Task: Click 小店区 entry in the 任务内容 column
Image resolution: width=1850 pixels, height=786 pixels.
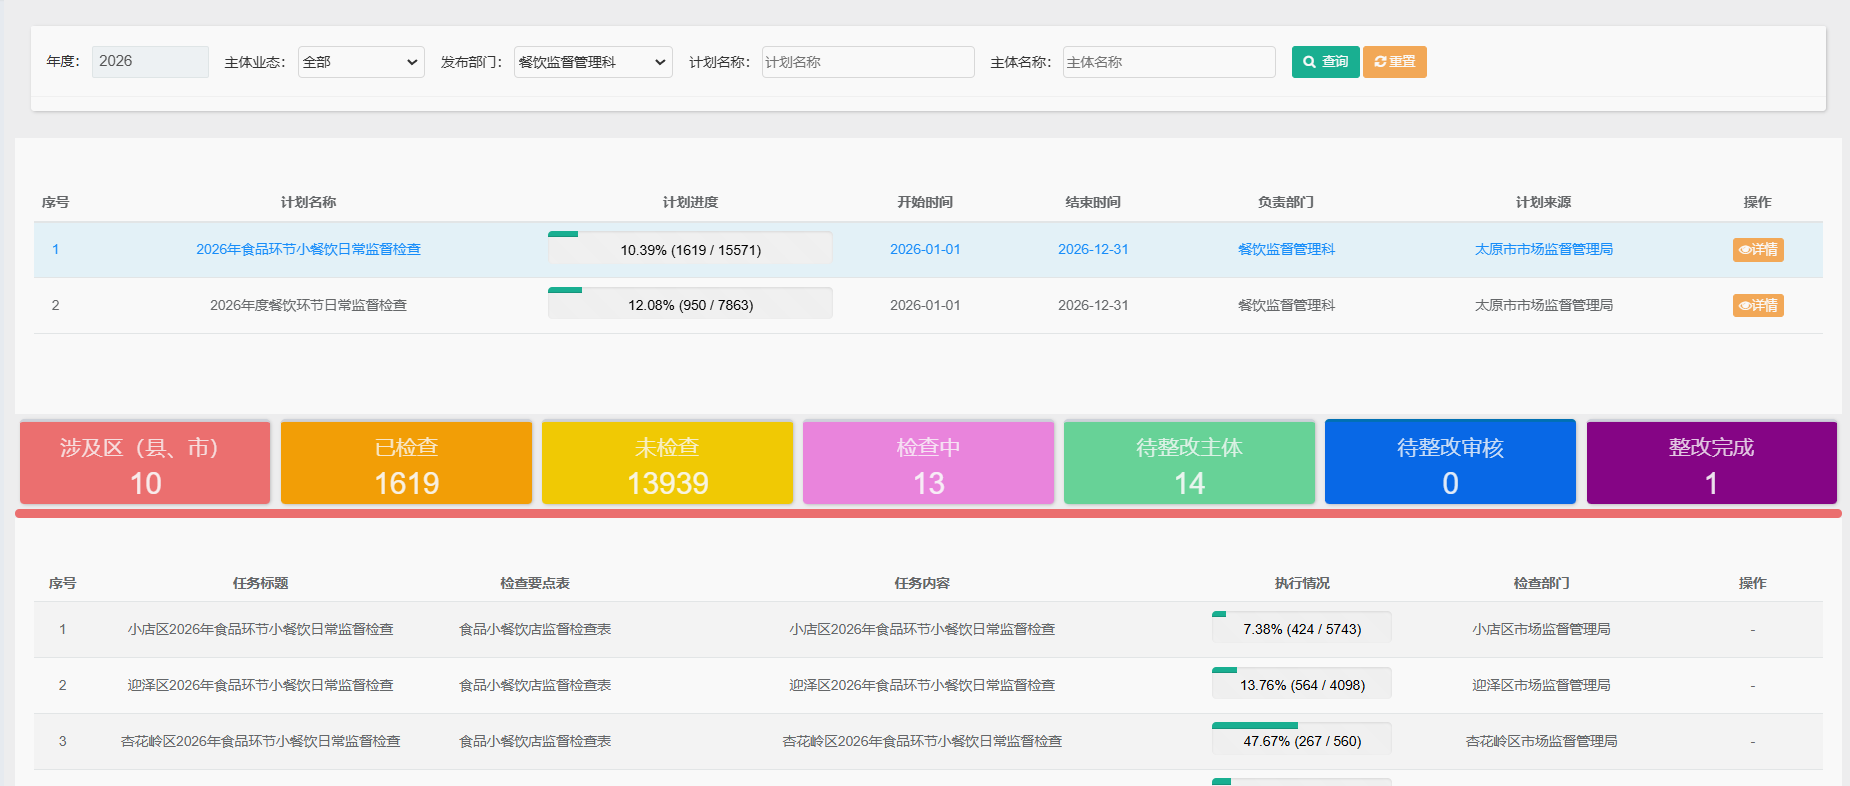Action: pyautogui.click(x=922, y=630)
